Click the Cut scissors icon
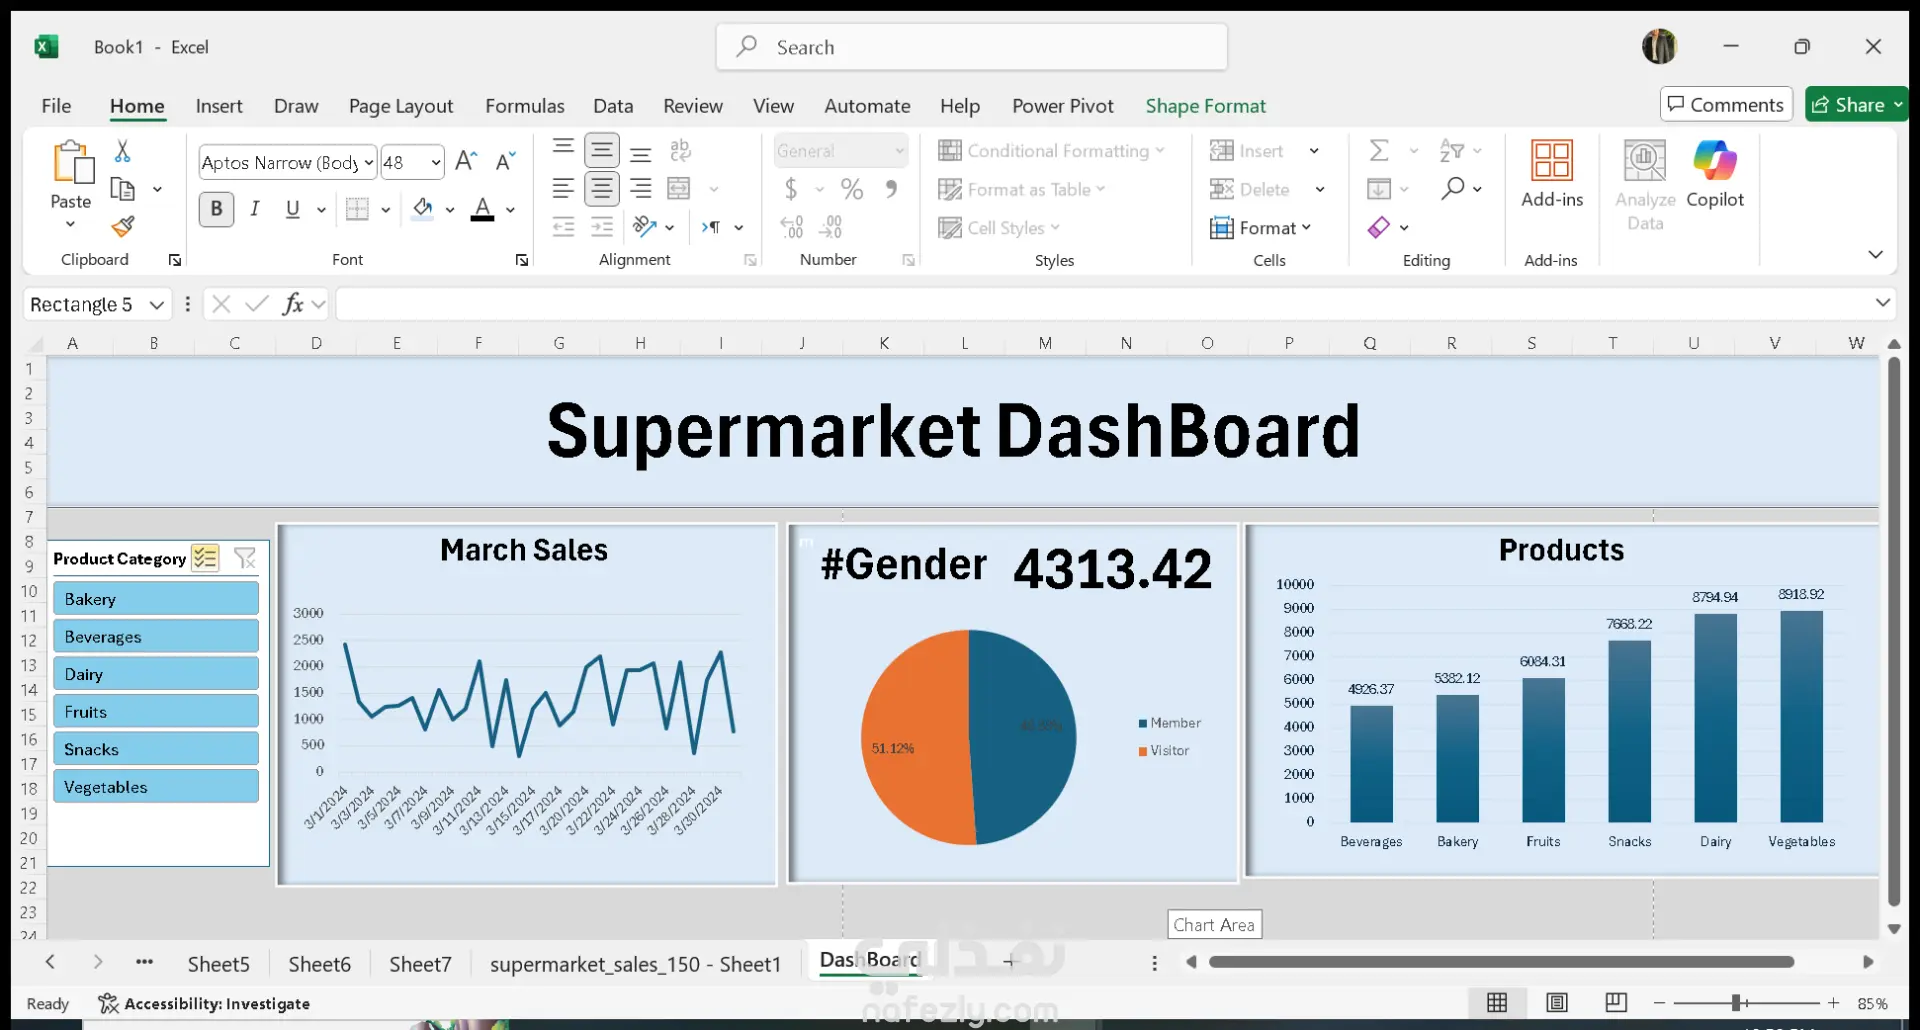 pyautogui.click(x=122, y=151)
